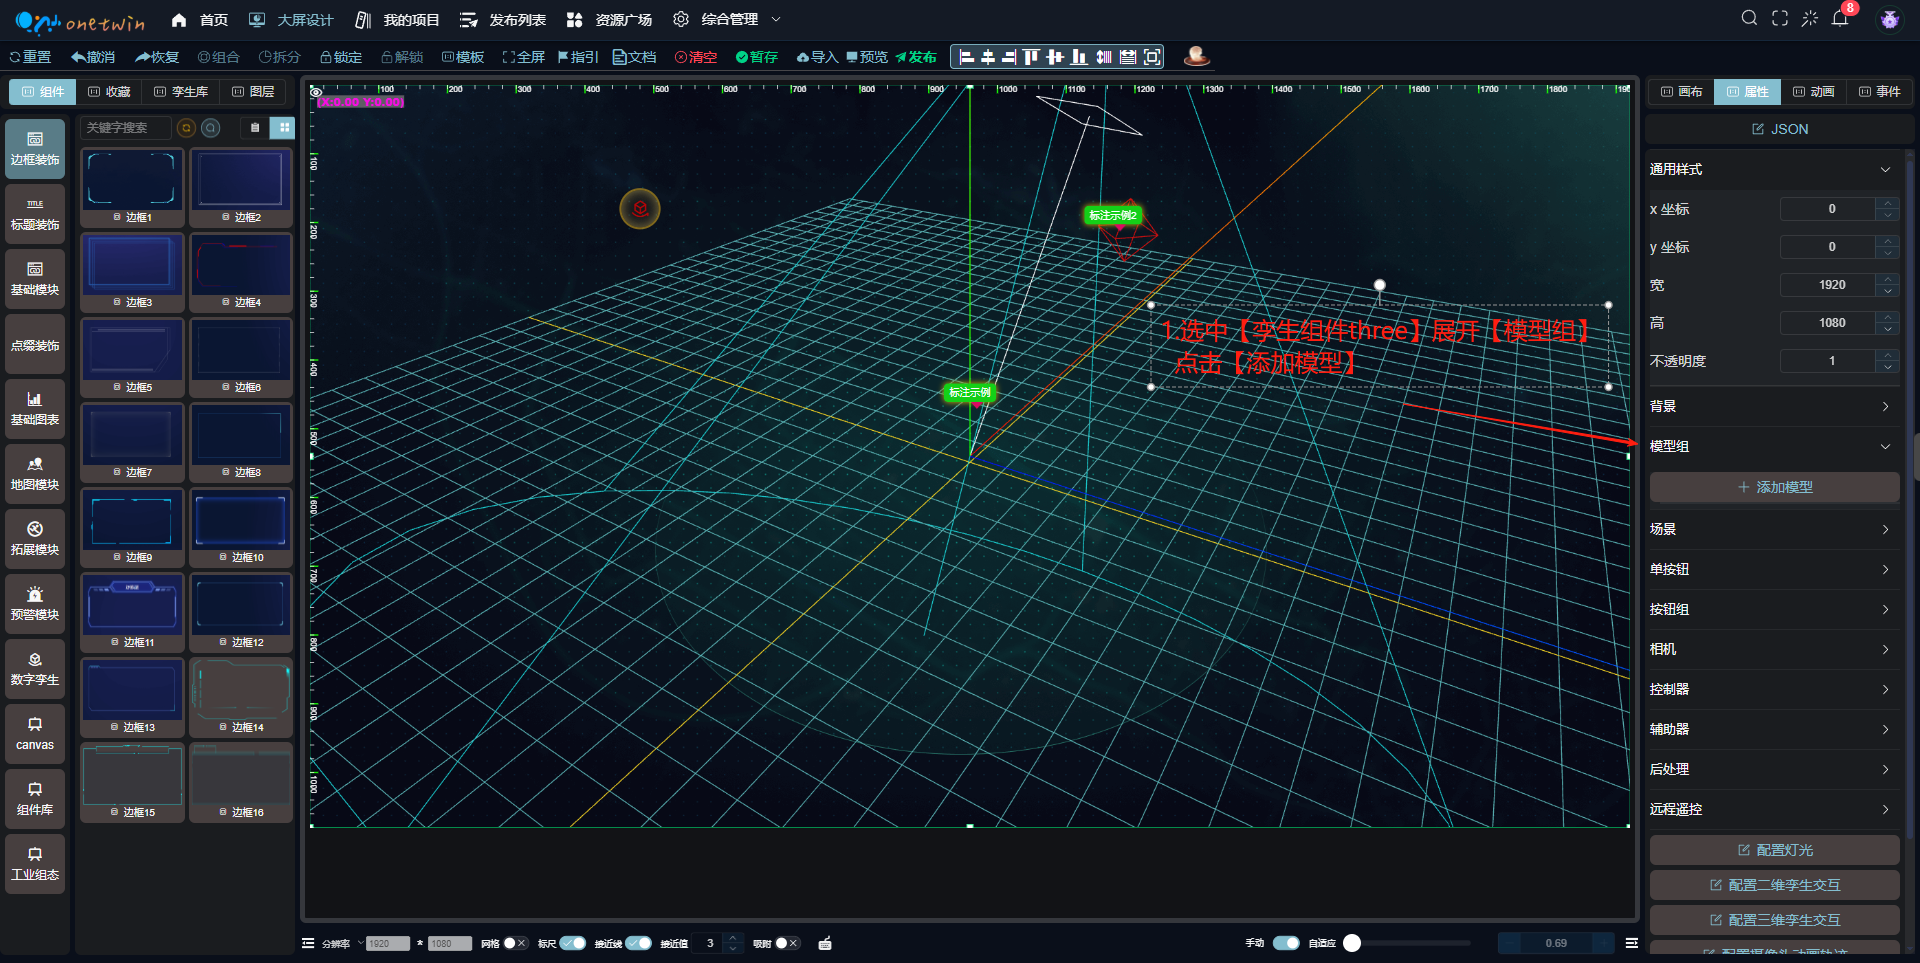Click the search magnifier icon in header
The image size is (1920, 963).
click(x=1749, y=19)
